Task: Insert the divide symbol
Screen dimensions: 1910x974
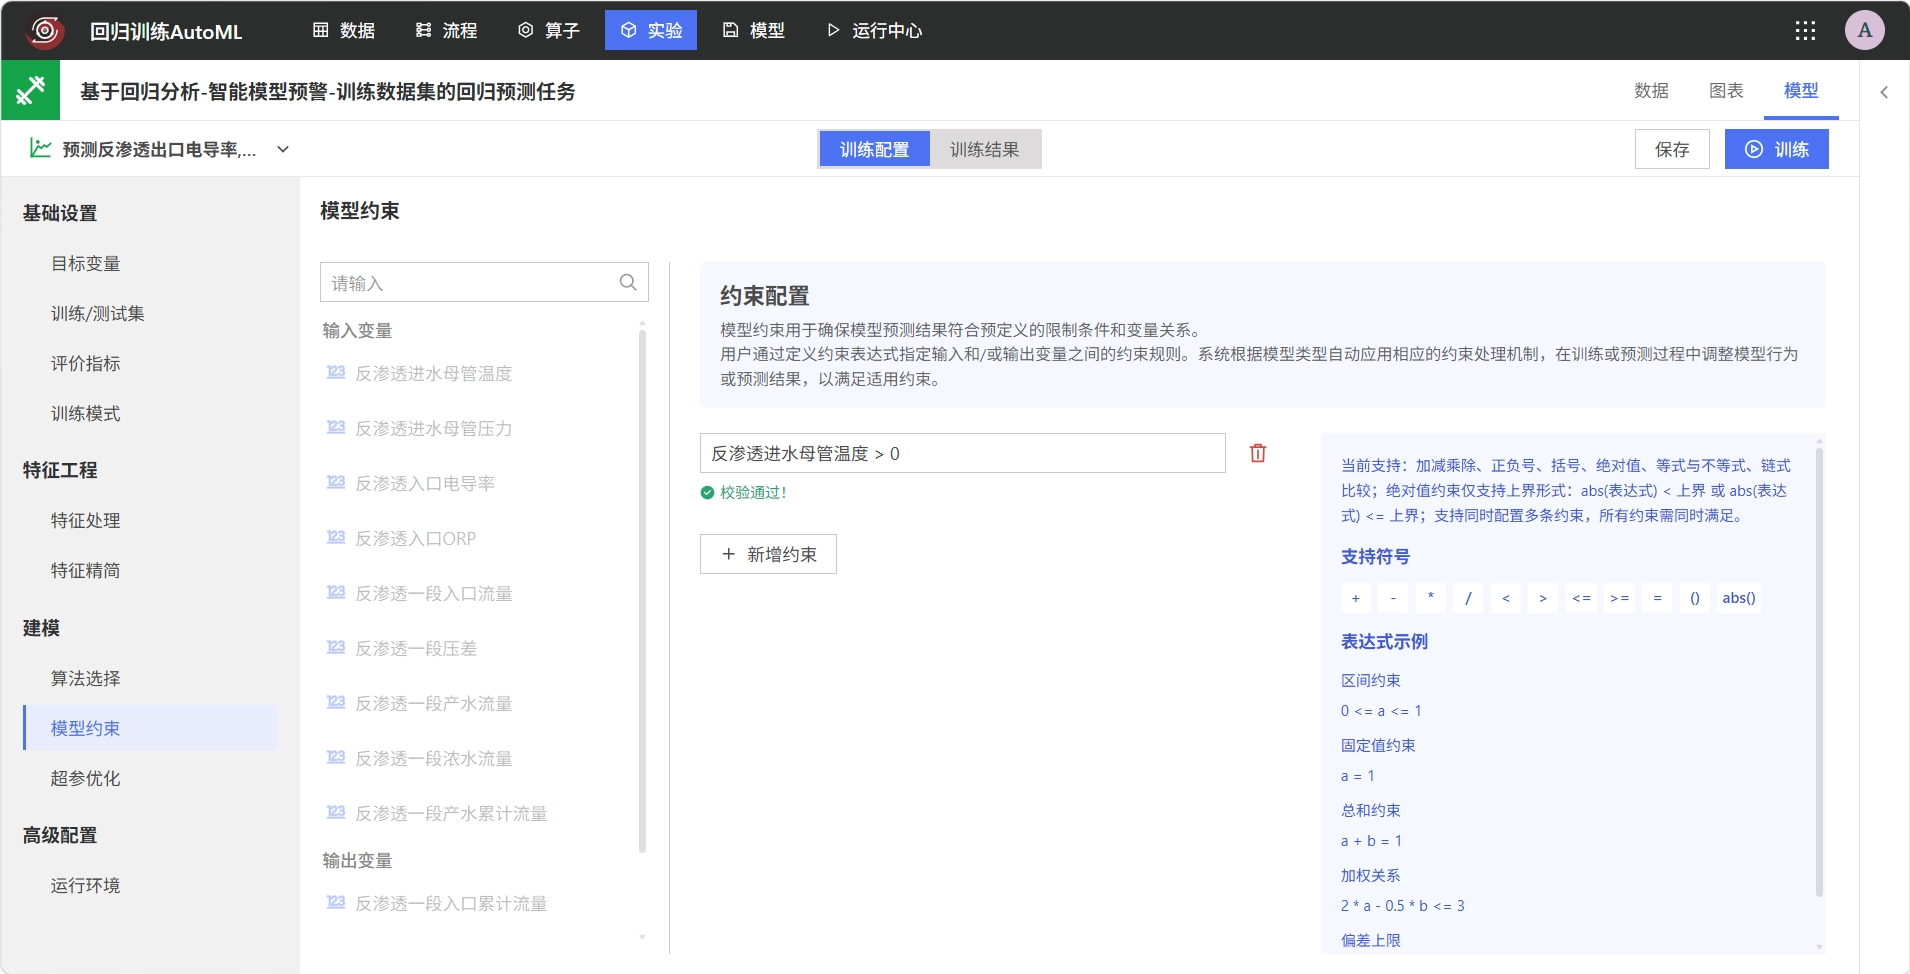Action: tap(1468, 598)
